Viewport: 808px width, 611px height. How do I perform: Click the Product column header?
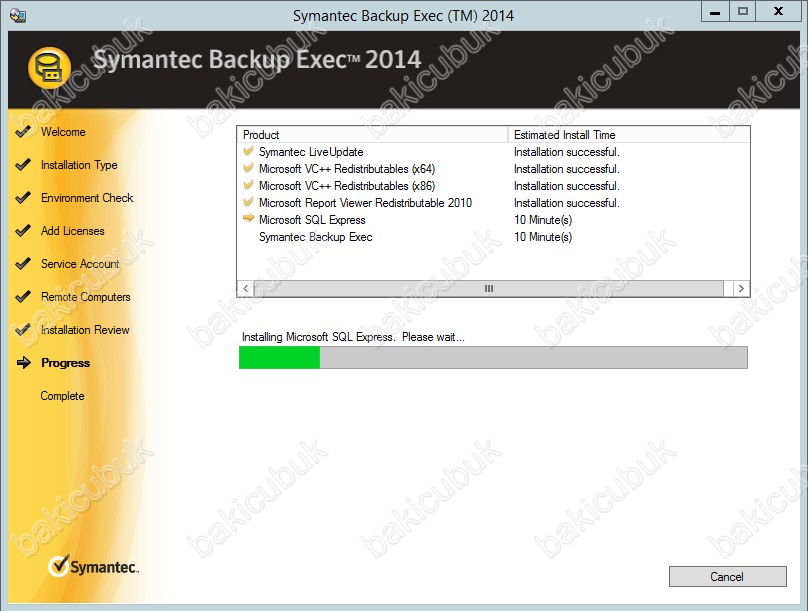pyautogui.click(x=373, y=135)
